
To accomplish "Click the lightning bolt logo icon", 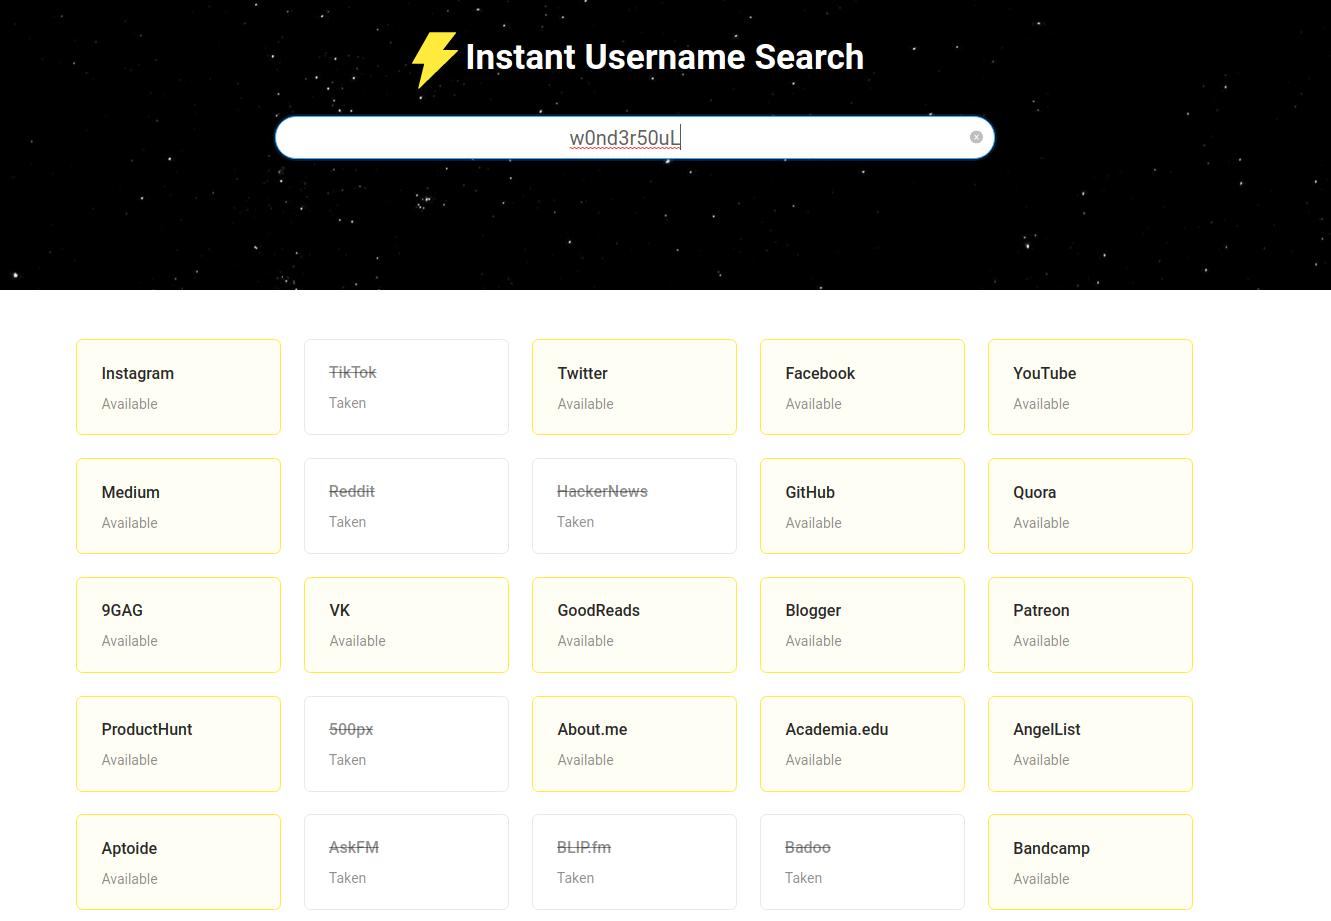I will [x=435, y=59].
